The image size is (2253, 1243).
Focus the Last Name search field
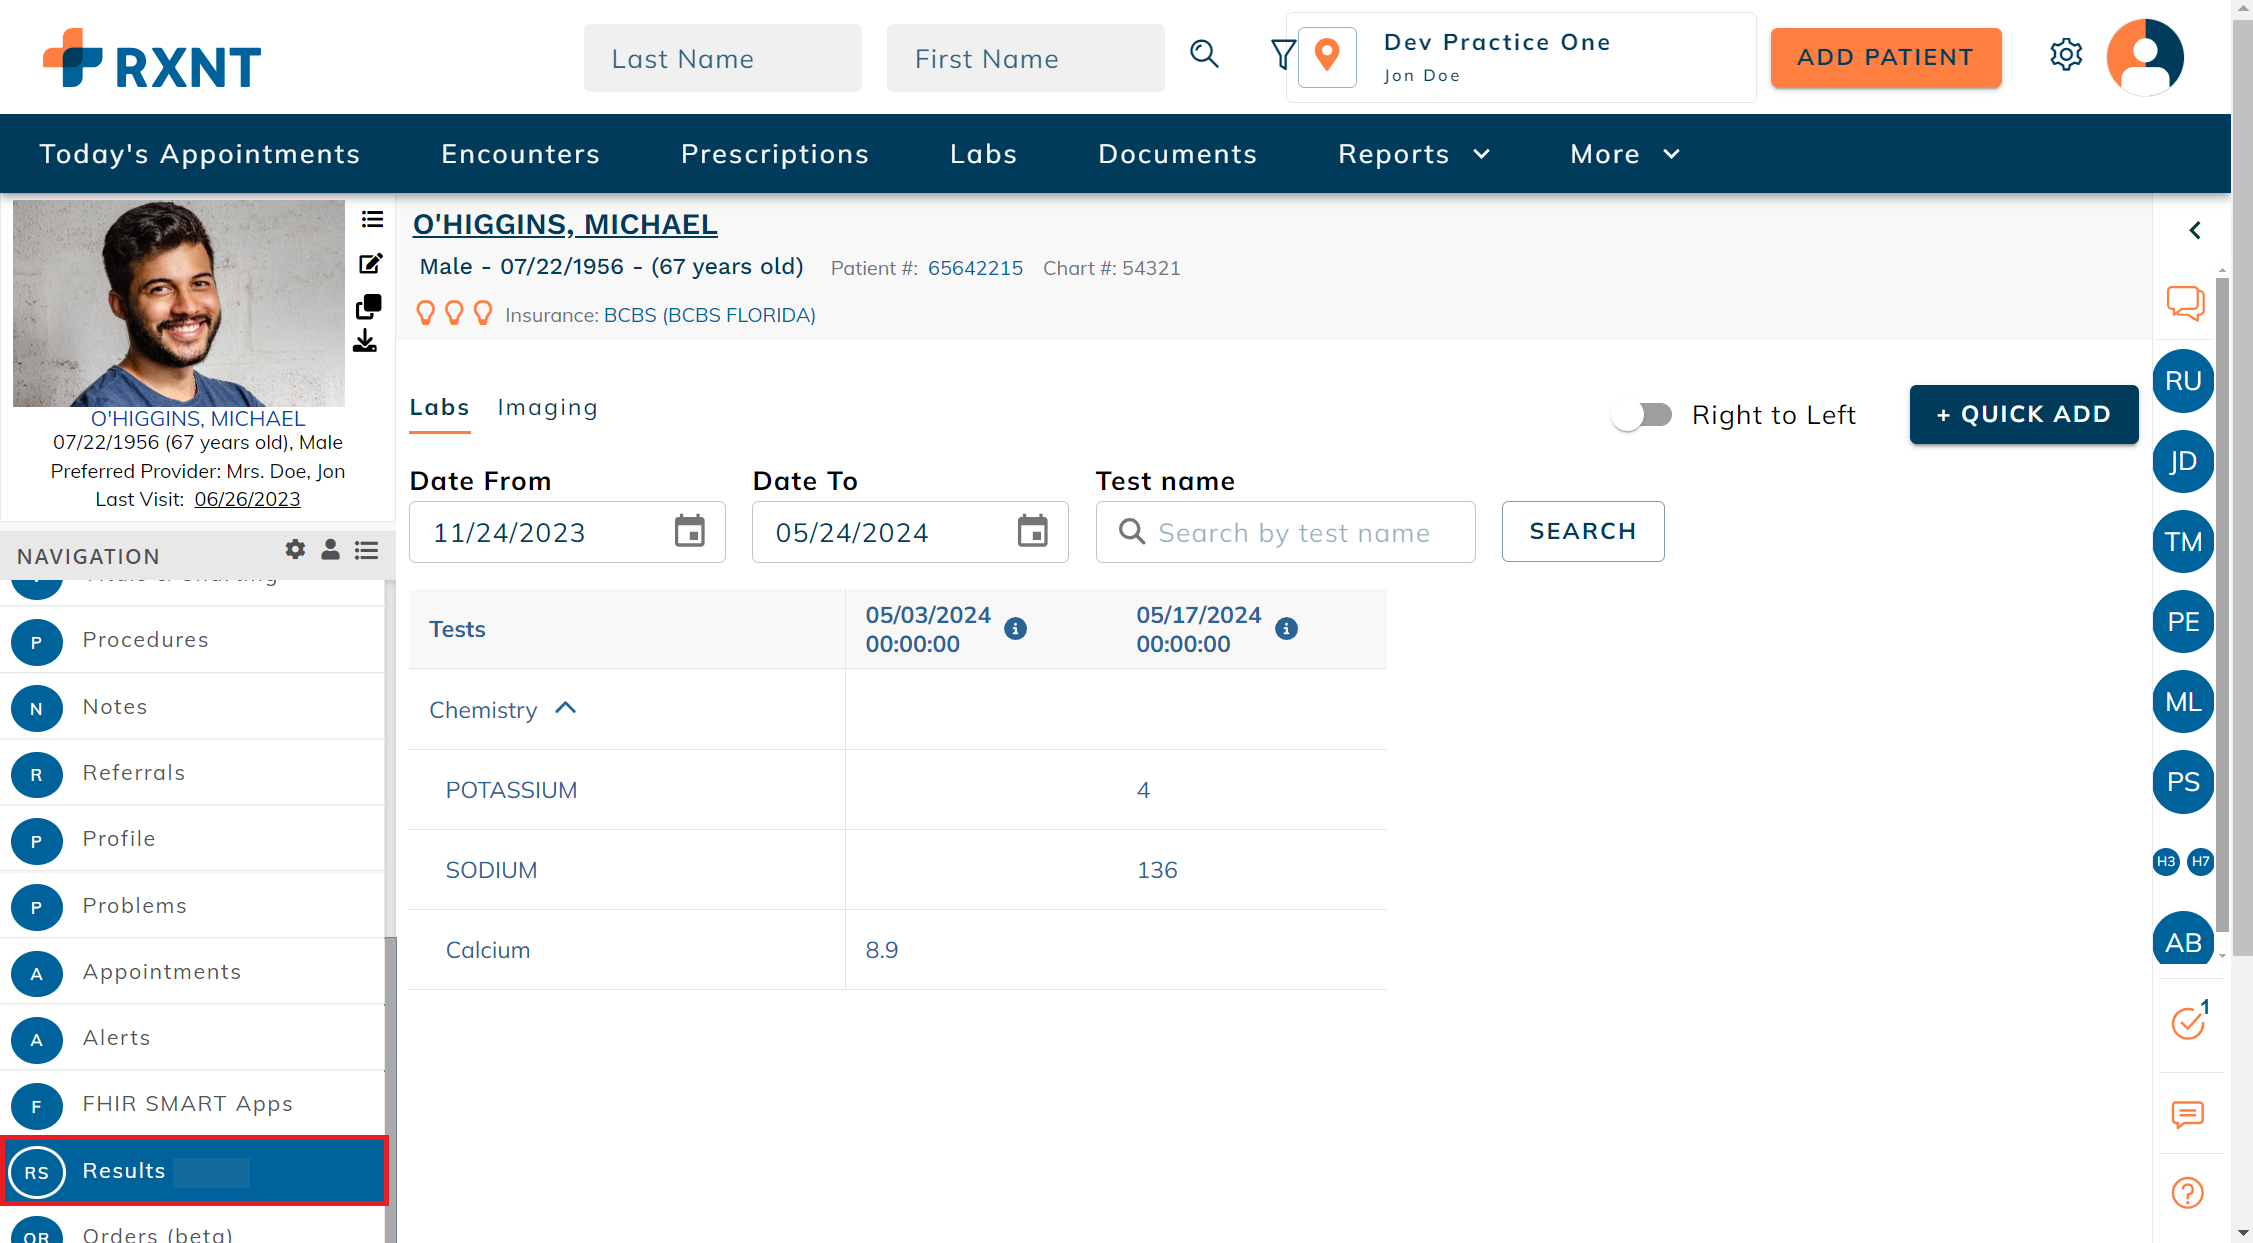[x=723, y=58]
